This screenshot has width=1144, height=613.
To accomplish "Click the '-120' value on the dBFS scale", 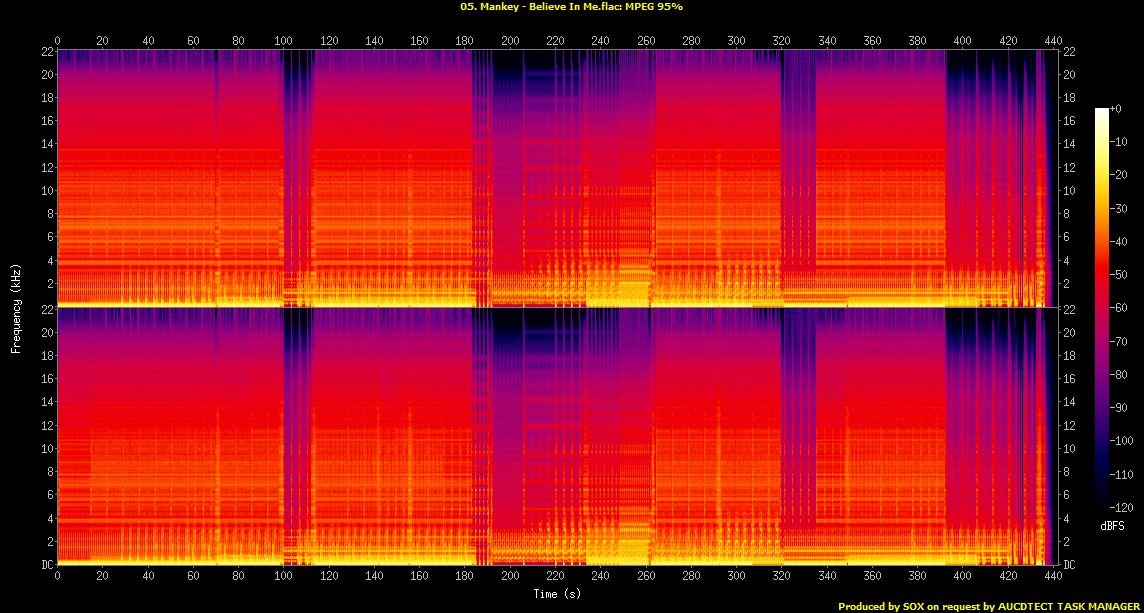I will click(x=1125, y=507).
